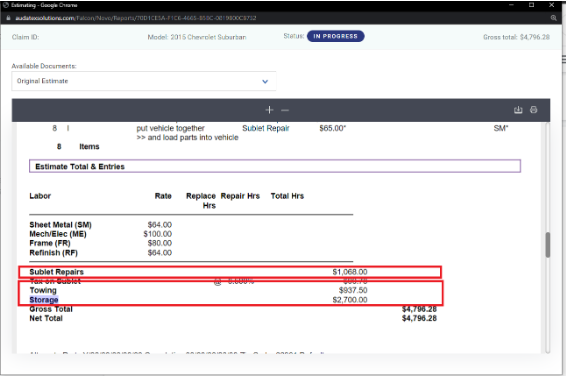
Task: Click the Sublet Repairs label
Action: tap(57, 272)
